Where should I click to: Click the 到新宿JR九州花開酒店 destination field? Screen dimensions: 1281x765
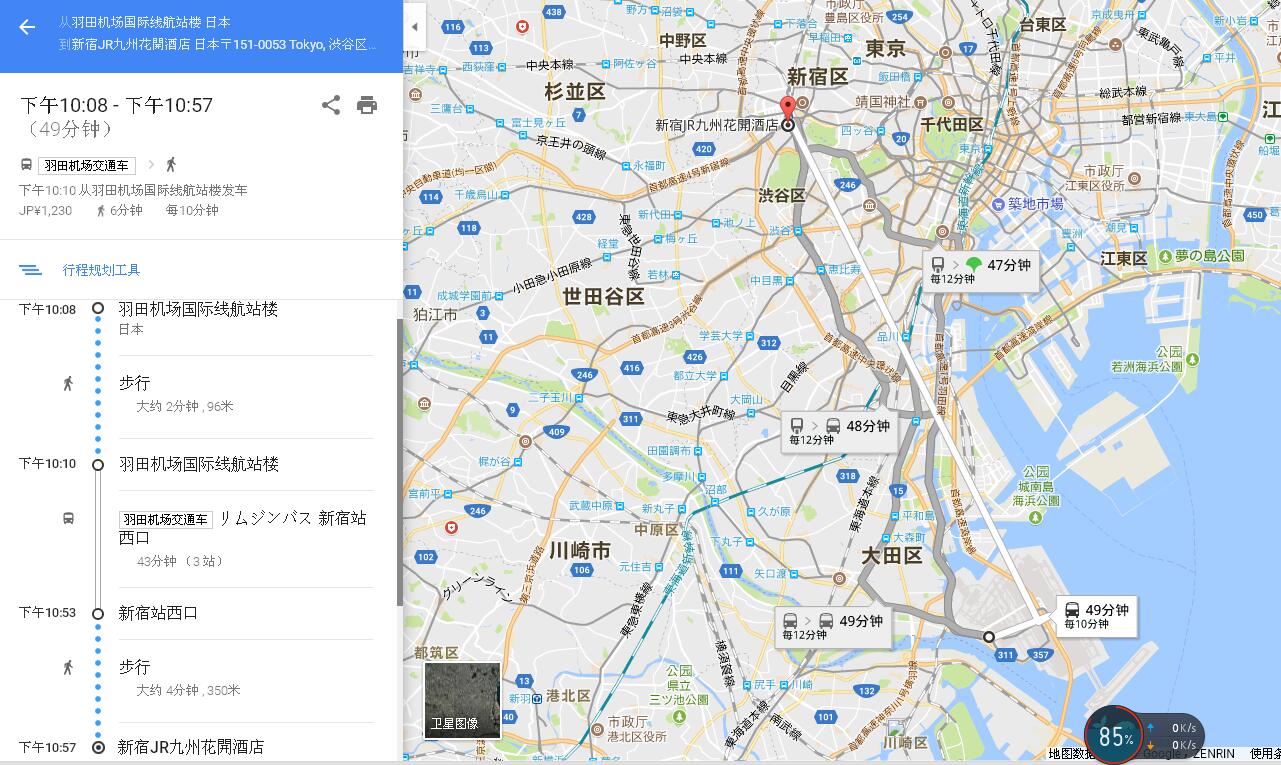[x=218, y=44]
